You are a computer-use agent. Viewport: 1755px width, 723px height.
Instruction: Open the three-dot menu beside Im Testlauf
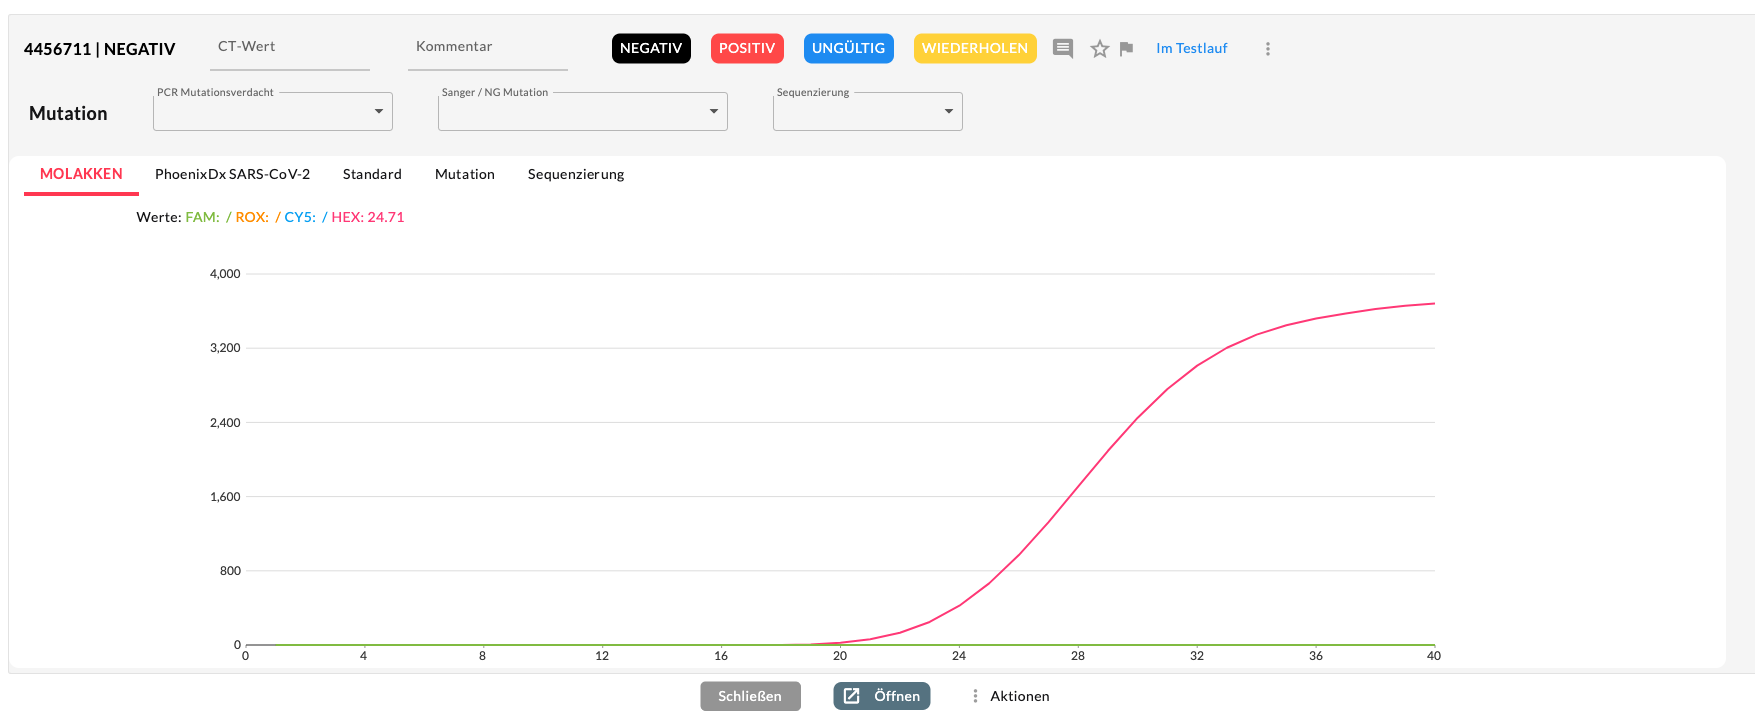click(x=1267, y=49)
